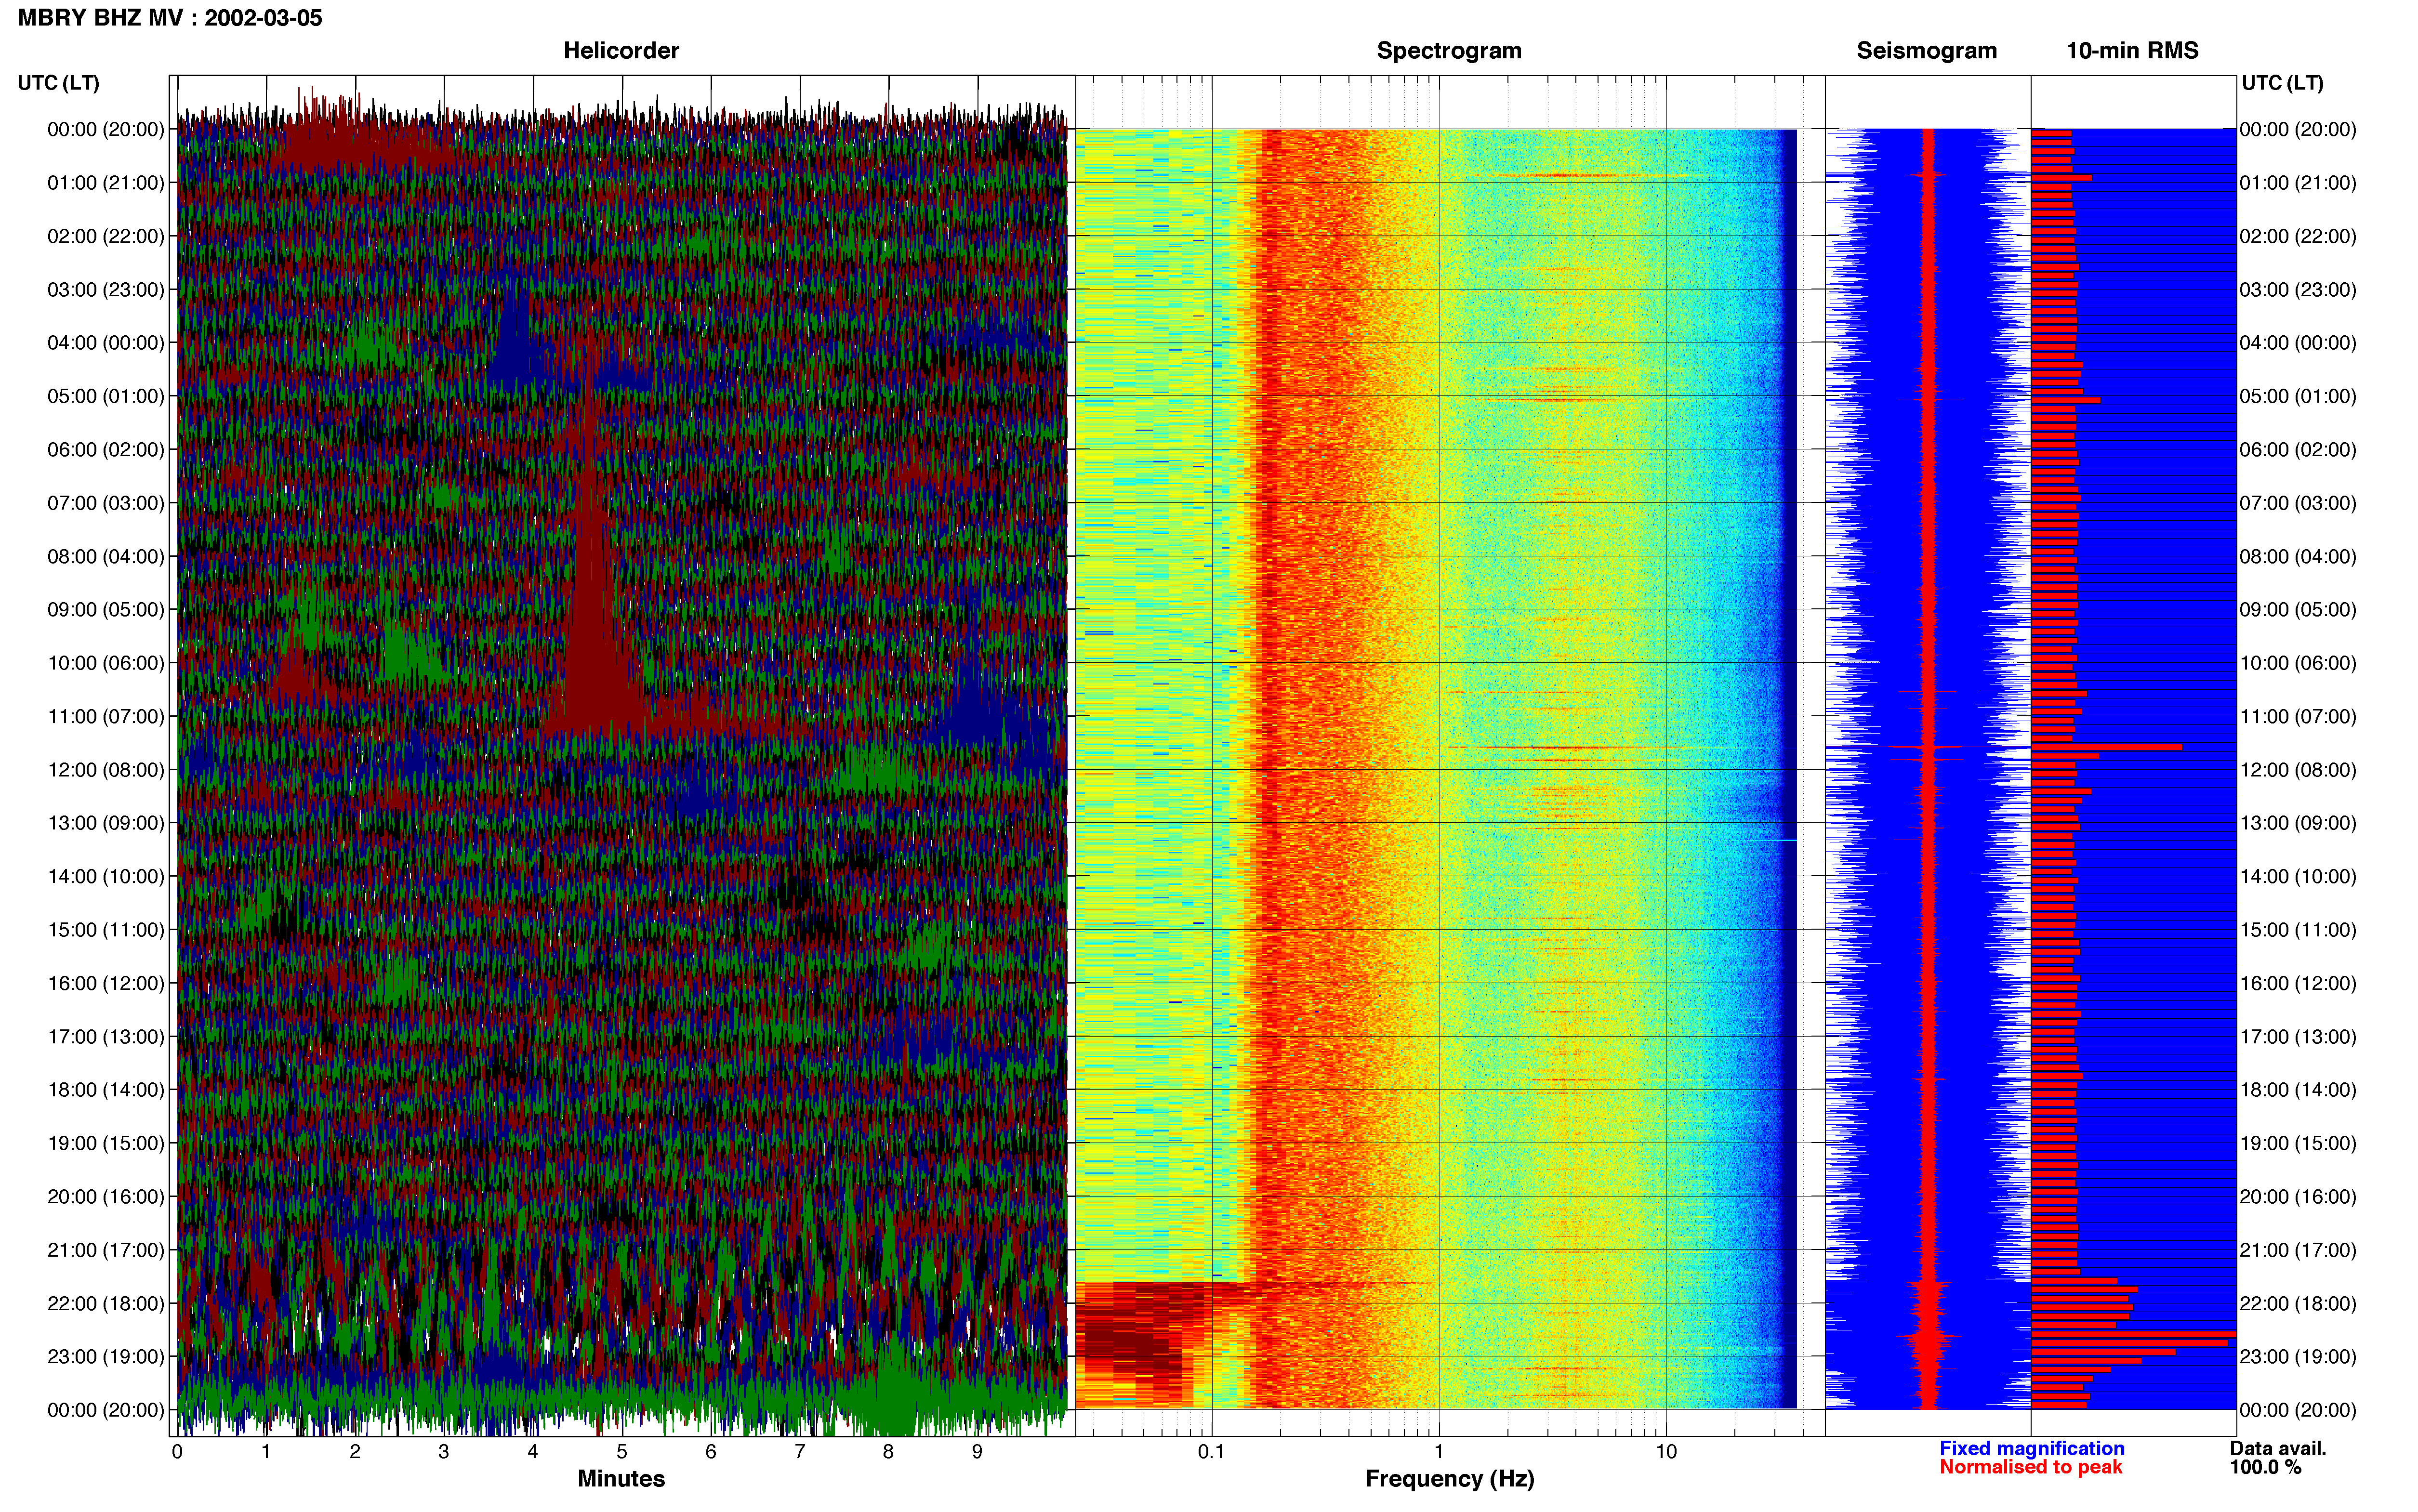The image size is (2418, 1512).
Task: Click 22:00 (18:00) label beside the 10-min RMS
Action: coord(2298,1303)
